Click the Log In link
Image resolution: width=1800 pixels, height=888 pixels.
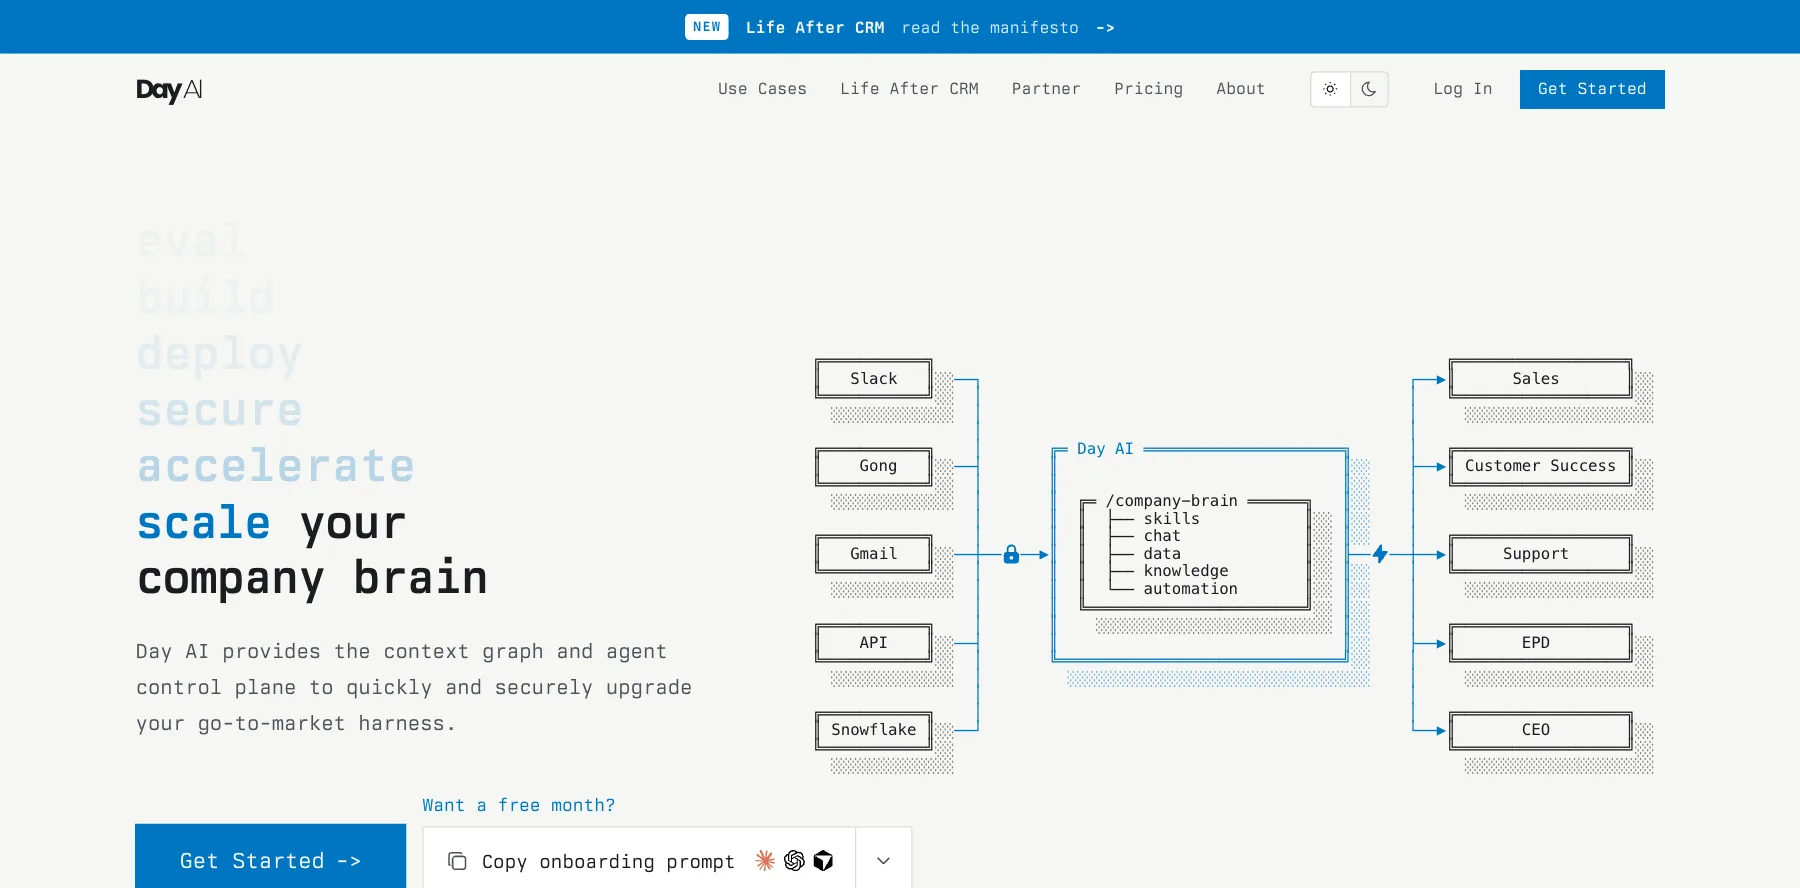tap(1462, 89)
